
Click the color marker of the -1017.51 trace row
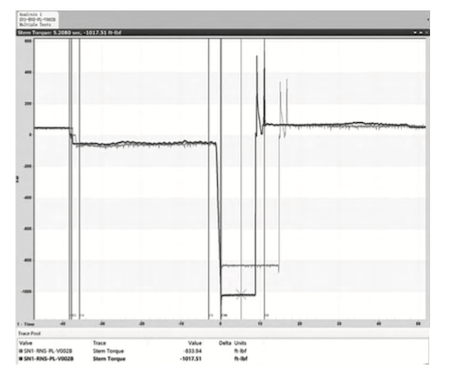pos(21,359)
